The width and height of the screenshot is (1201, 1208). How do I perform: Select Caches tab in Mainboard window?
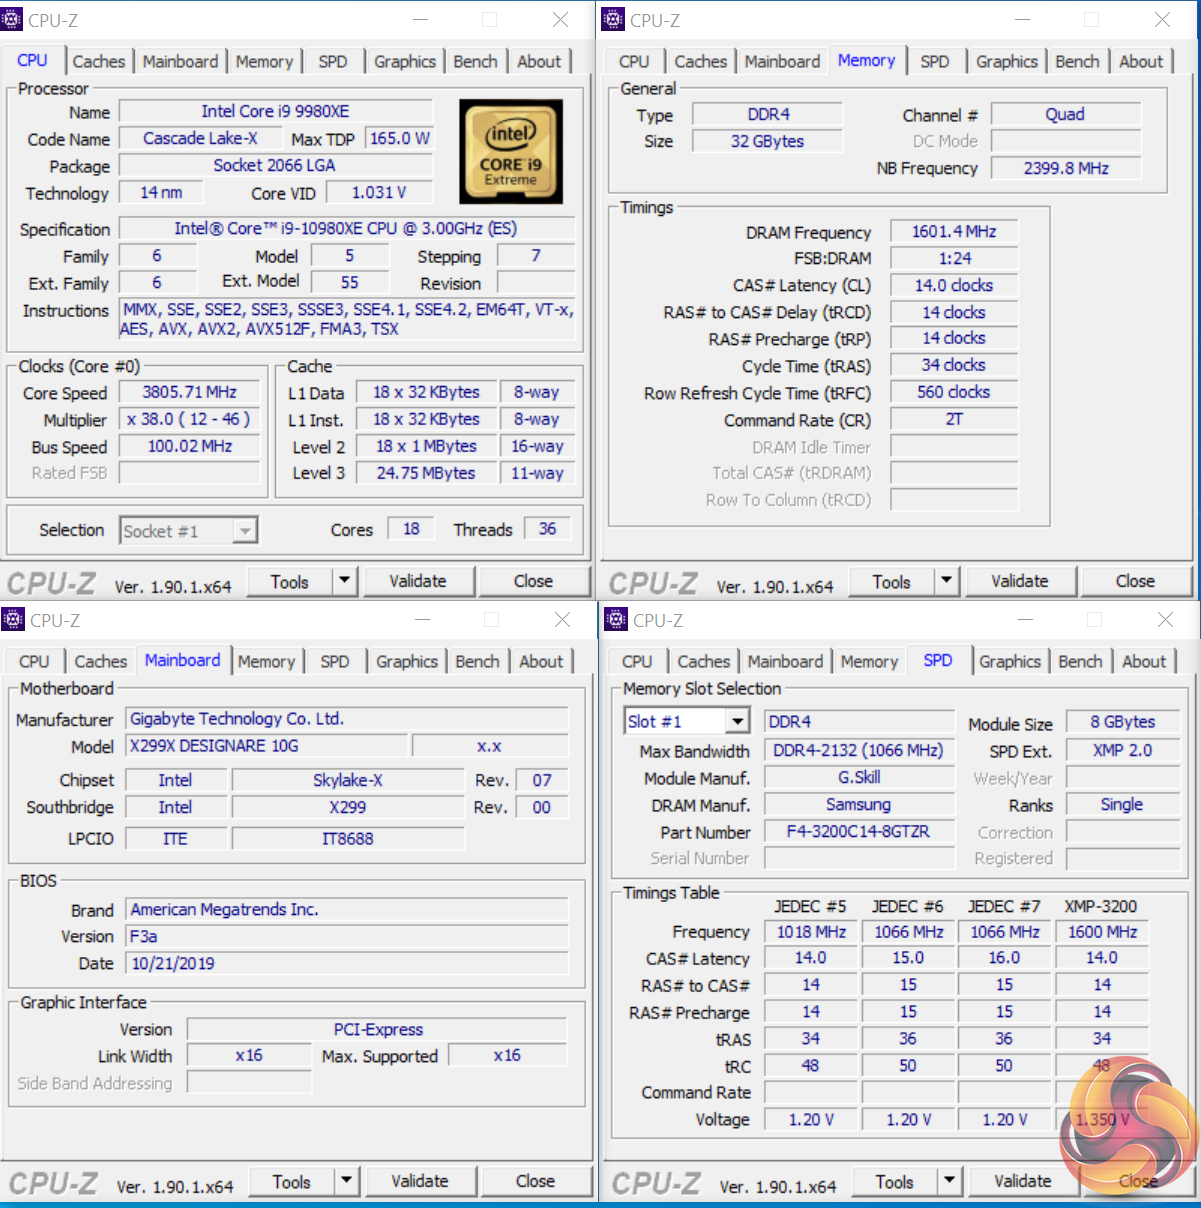tap(101, 661)
